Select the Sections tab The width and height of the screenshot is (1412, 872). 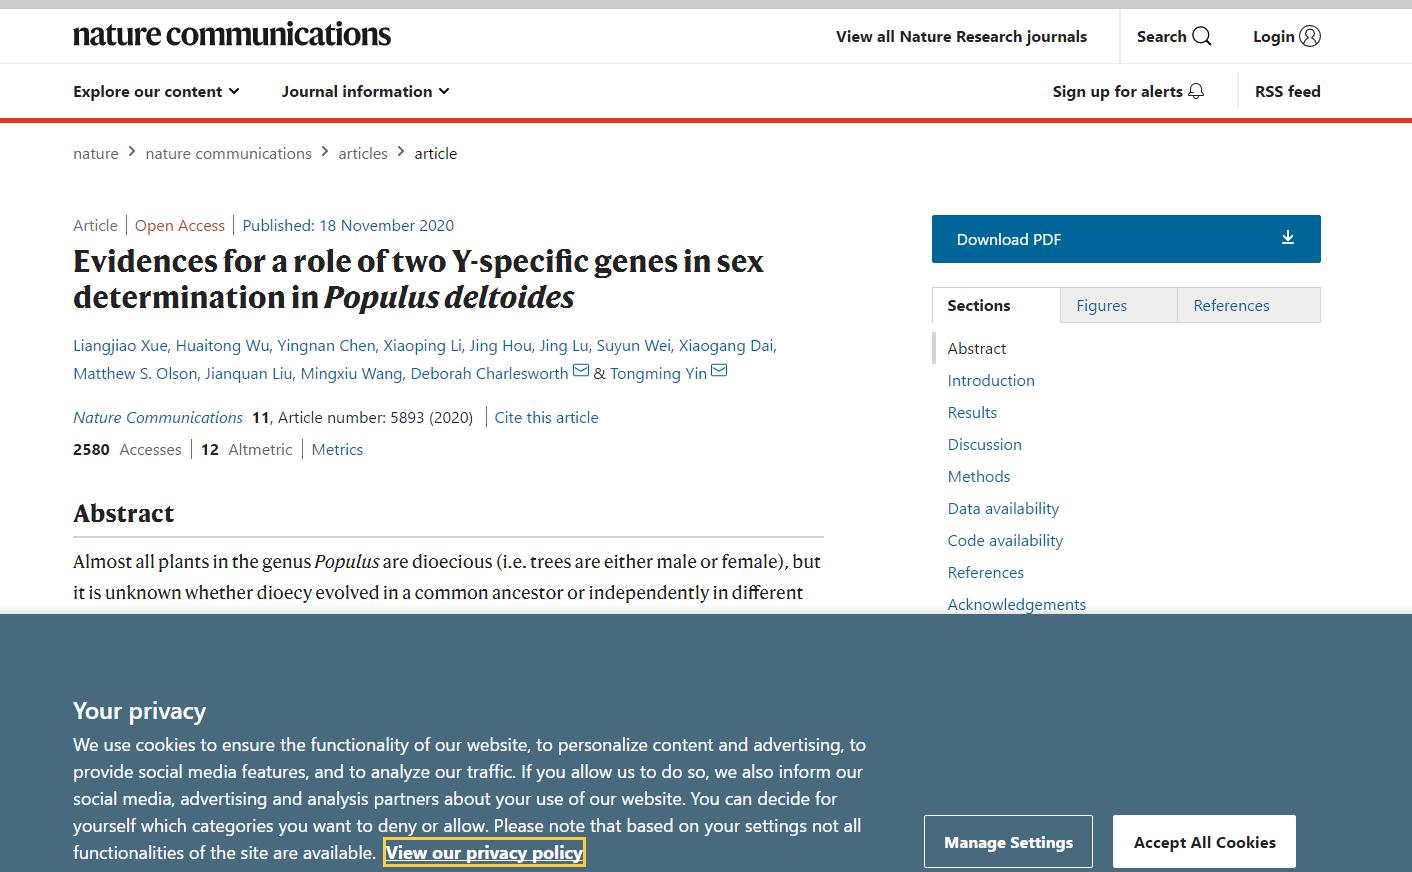[996, 305]
